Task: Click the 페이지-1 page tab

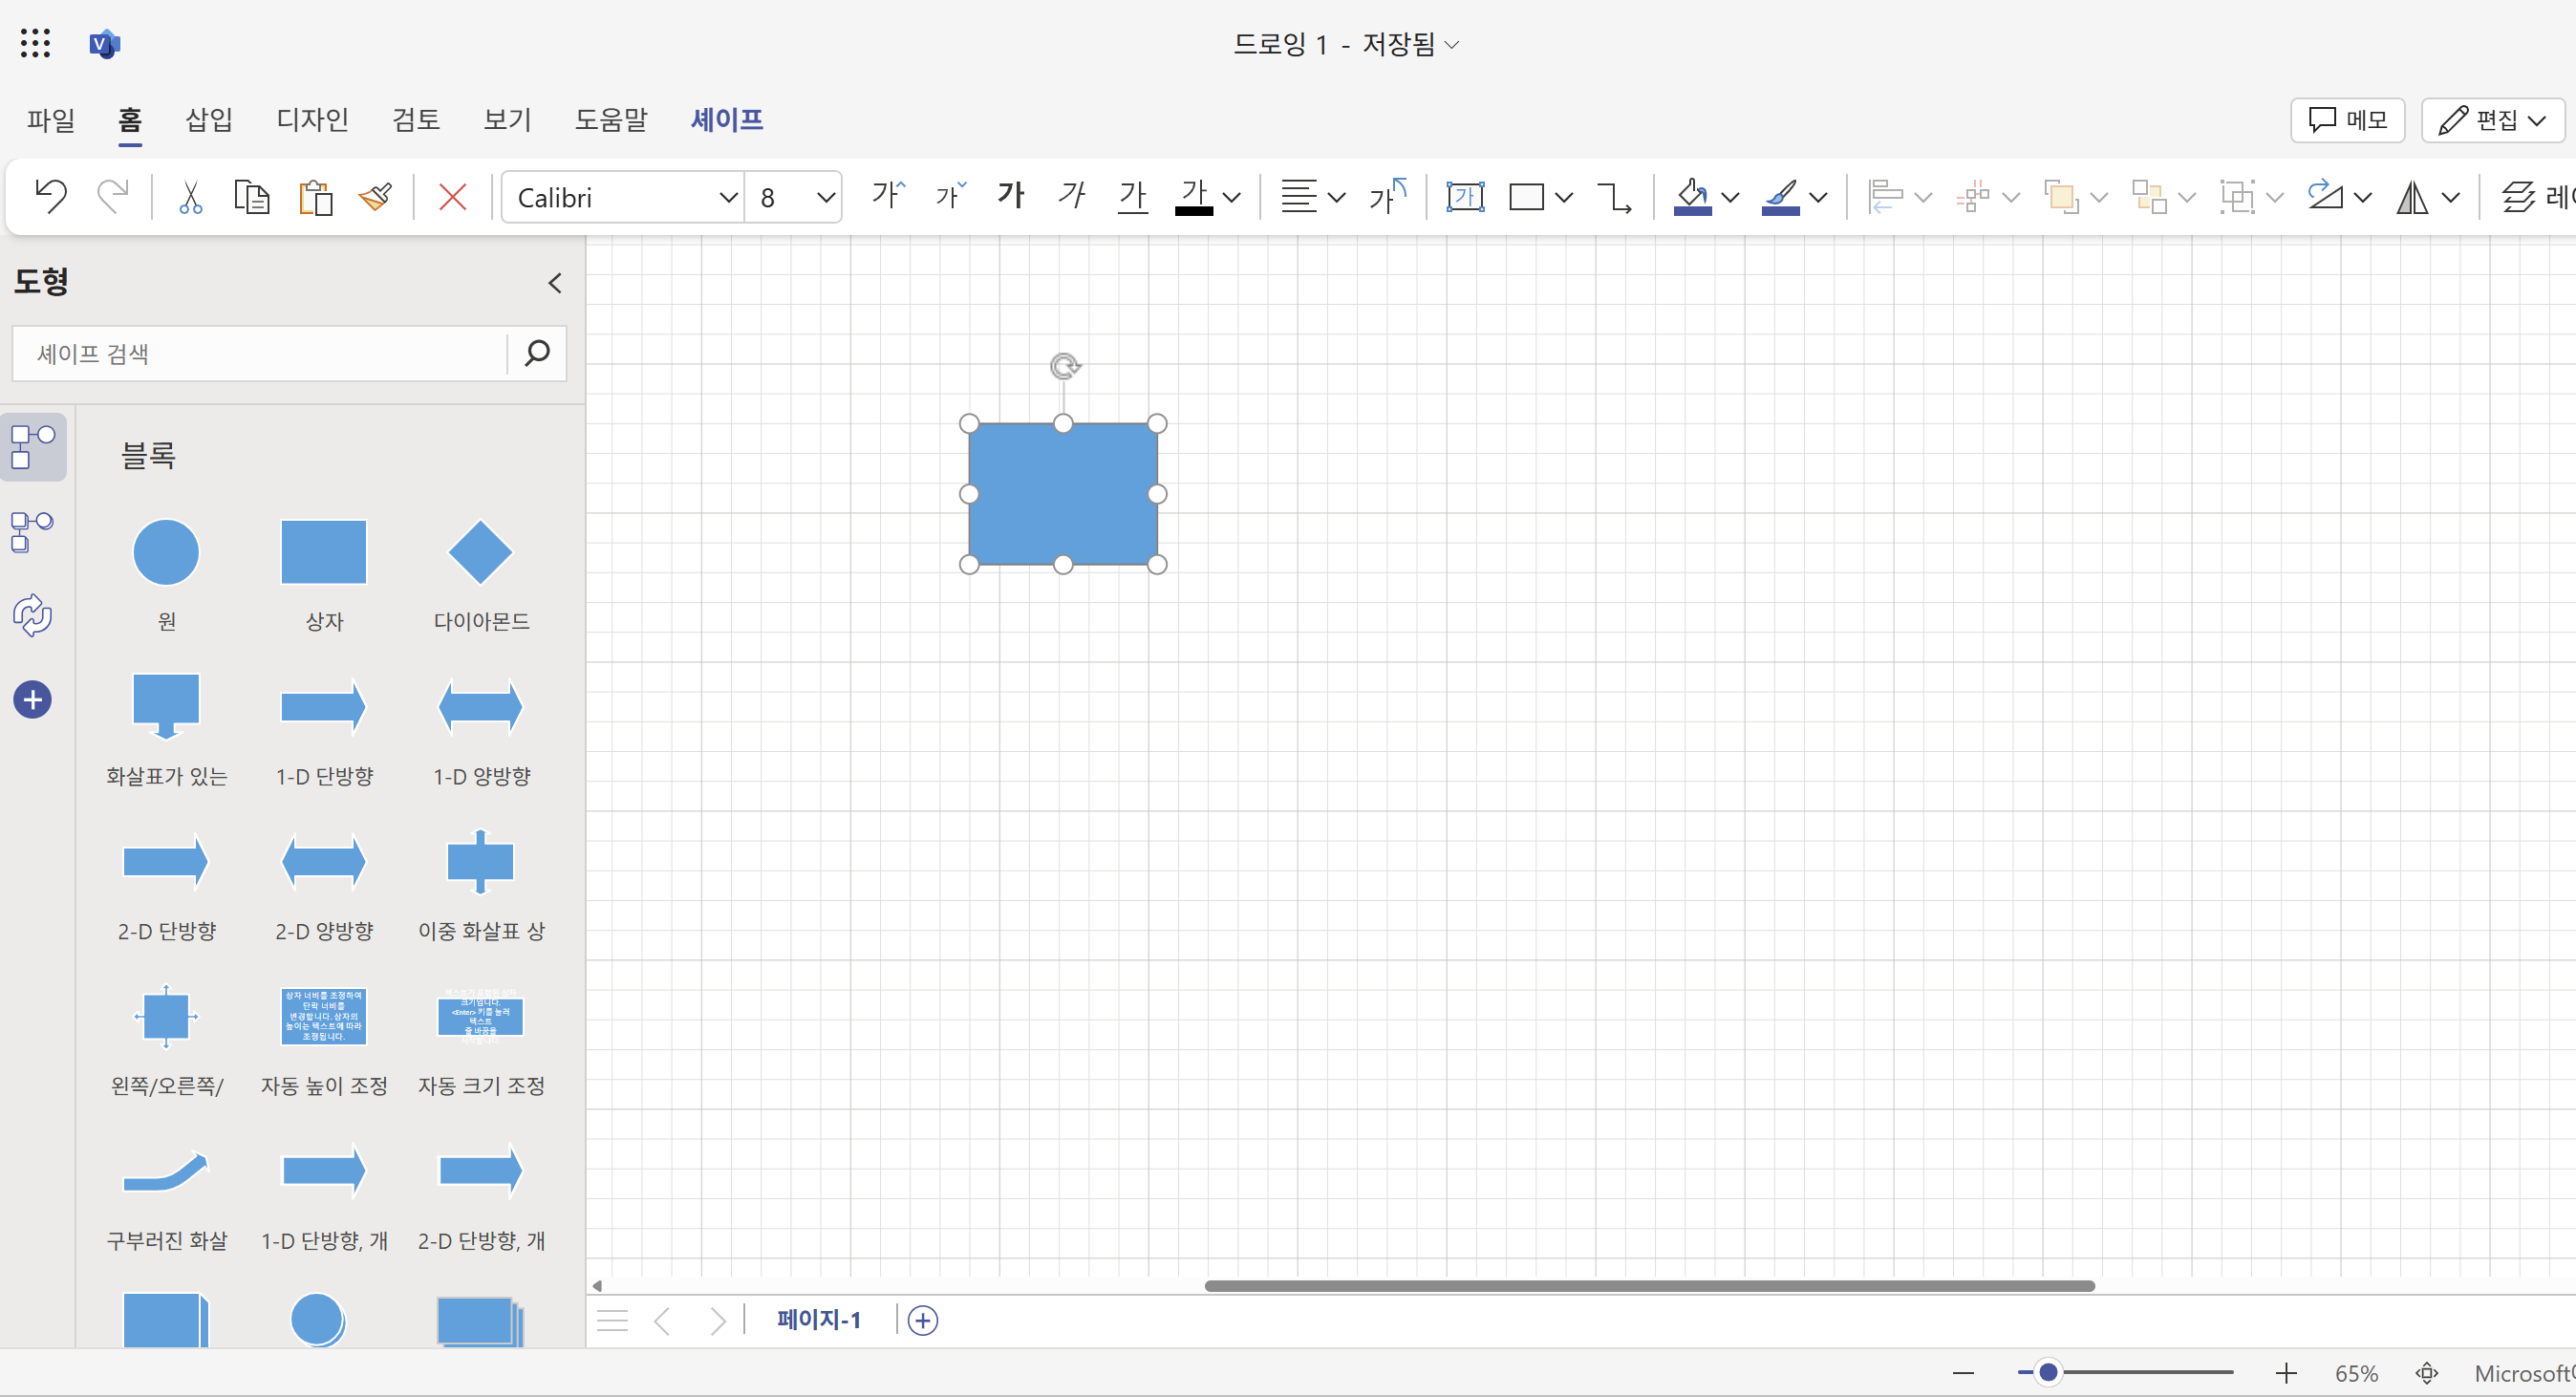Action: 819,1320
